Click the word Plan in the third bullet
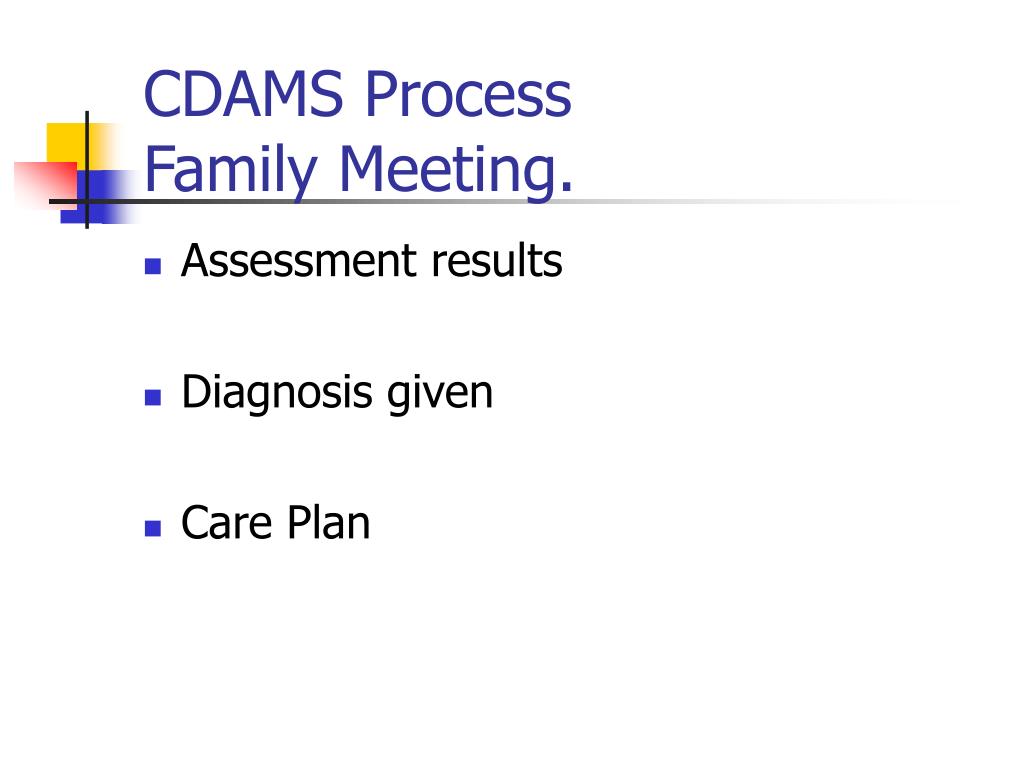Image resolution: width=1024 pixels, height=768 pixels. tap(329, 523)
